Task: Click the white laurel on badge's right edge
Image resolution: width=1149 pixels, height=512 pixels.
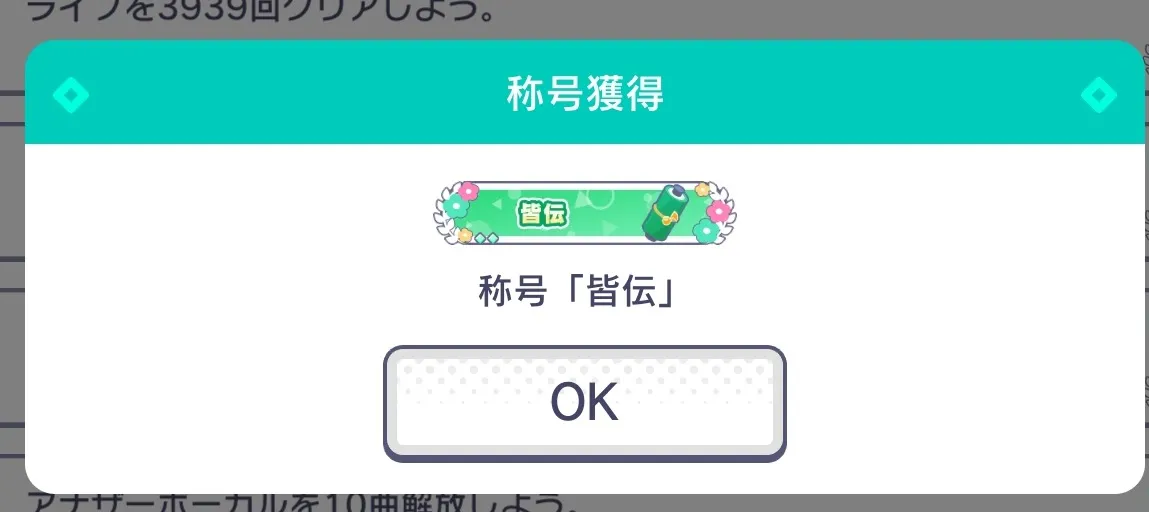Action: click(x=725, y=212)
